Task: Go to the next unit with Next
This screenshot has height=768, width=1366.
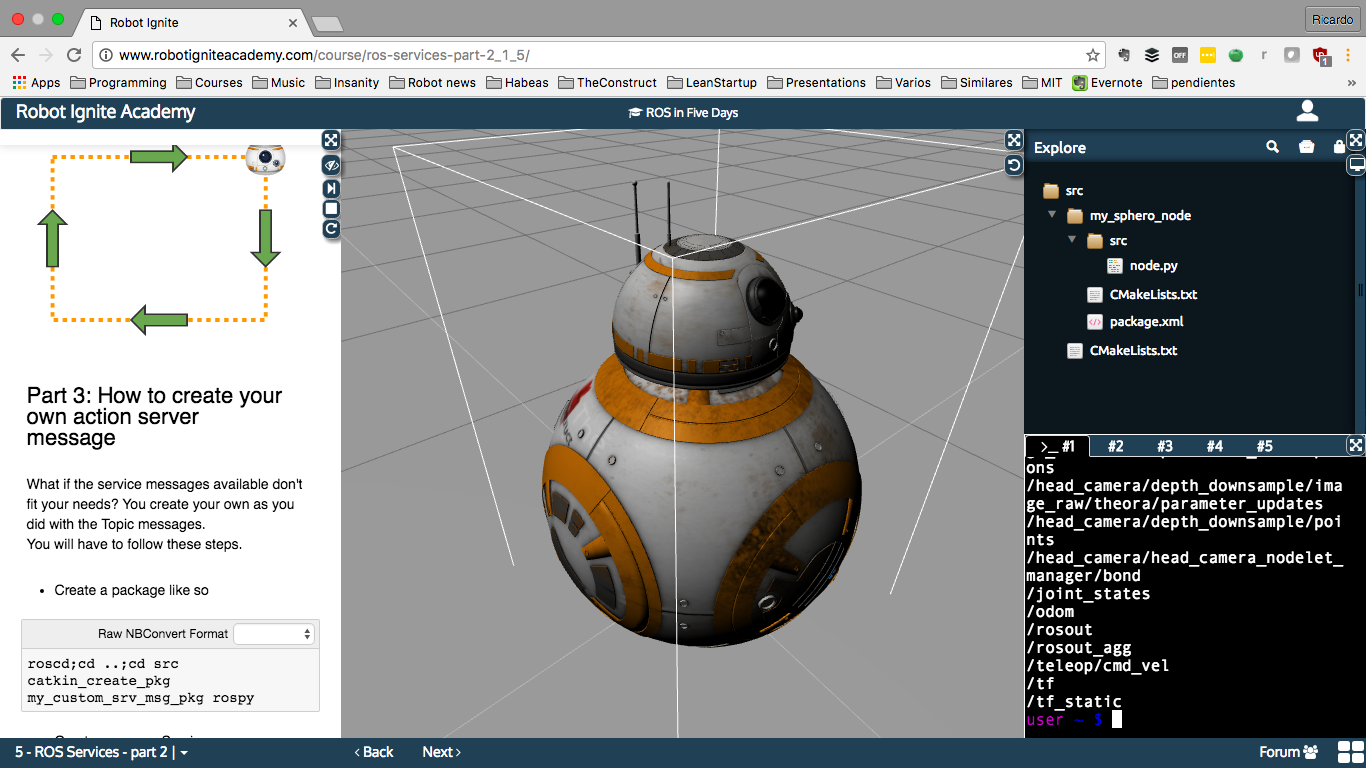Action: pyautogui.click(x=441, y=752)
